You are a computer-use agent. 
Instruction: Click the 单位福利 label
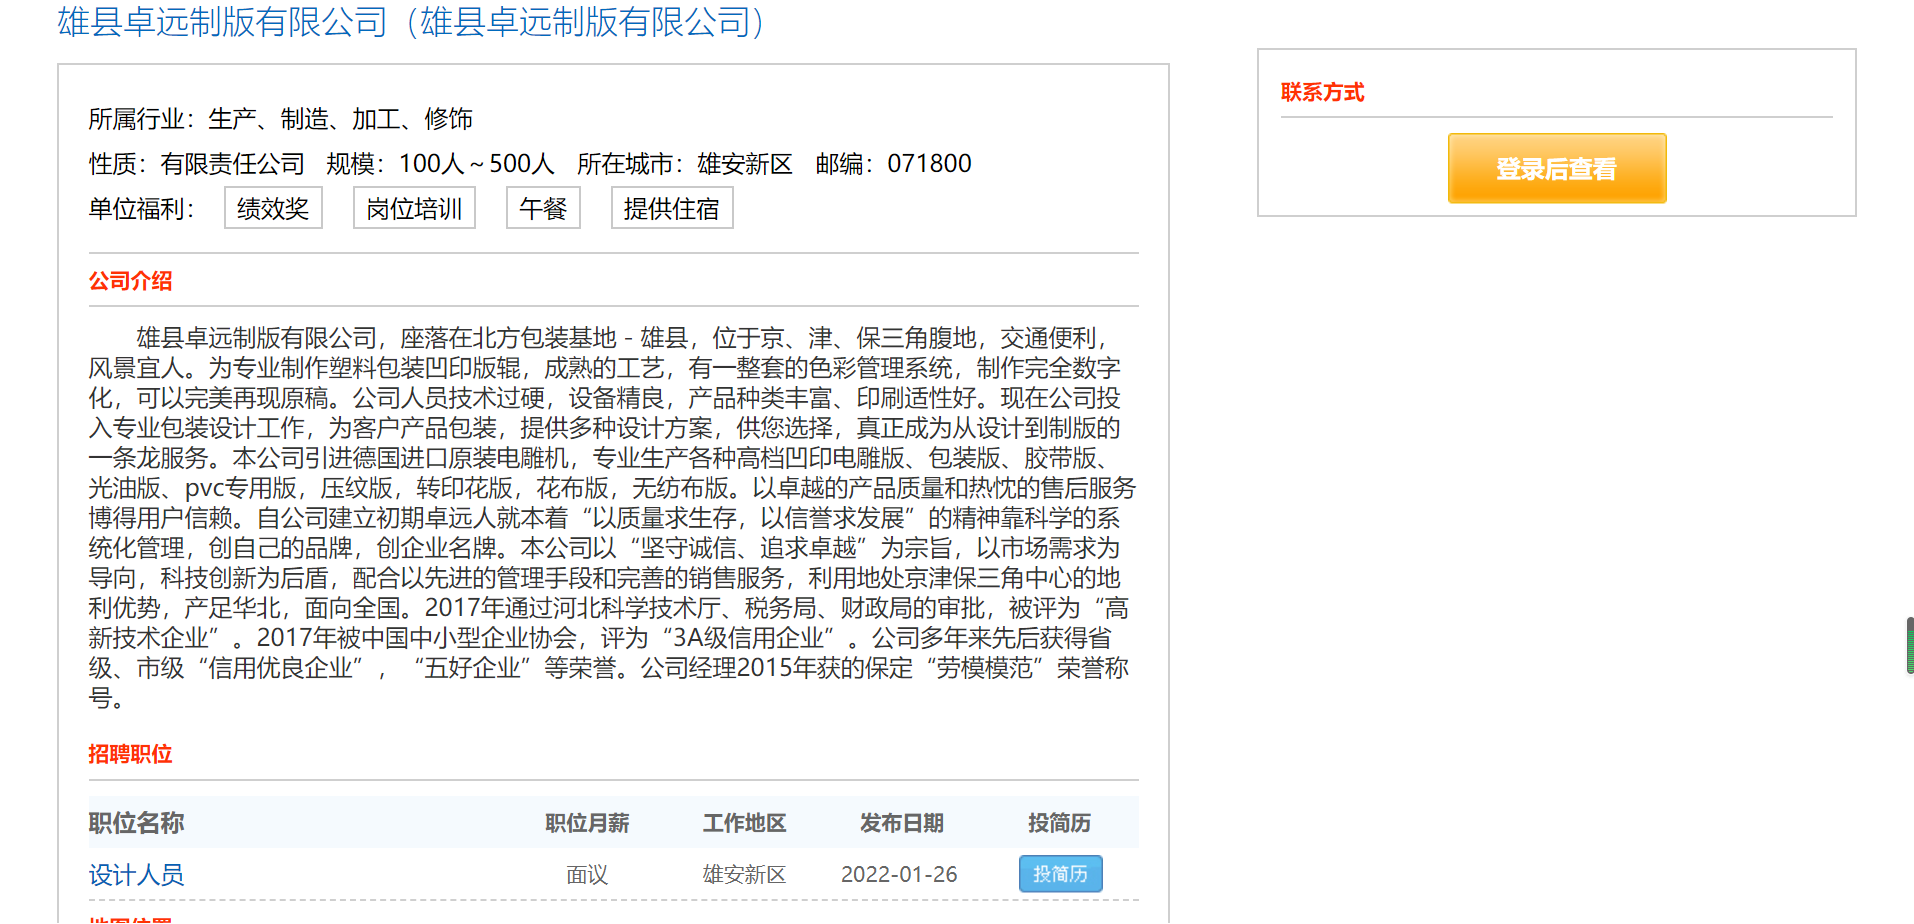coord(141,209)
